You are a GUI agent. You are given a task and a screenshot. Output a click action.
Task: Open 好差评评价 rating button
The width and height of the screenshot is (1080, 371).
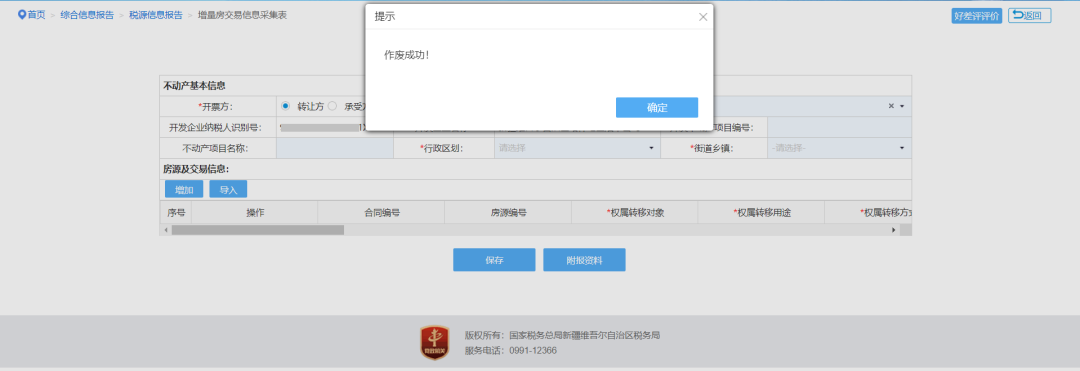[x=977, y=16]
